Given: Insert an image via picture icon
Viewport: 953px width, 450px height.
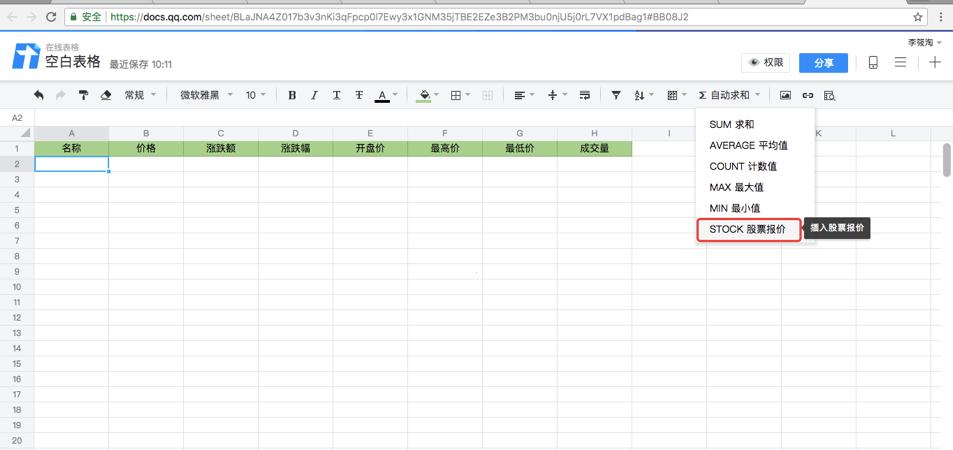Looking at the screenshot, I should tap(785, 95).
